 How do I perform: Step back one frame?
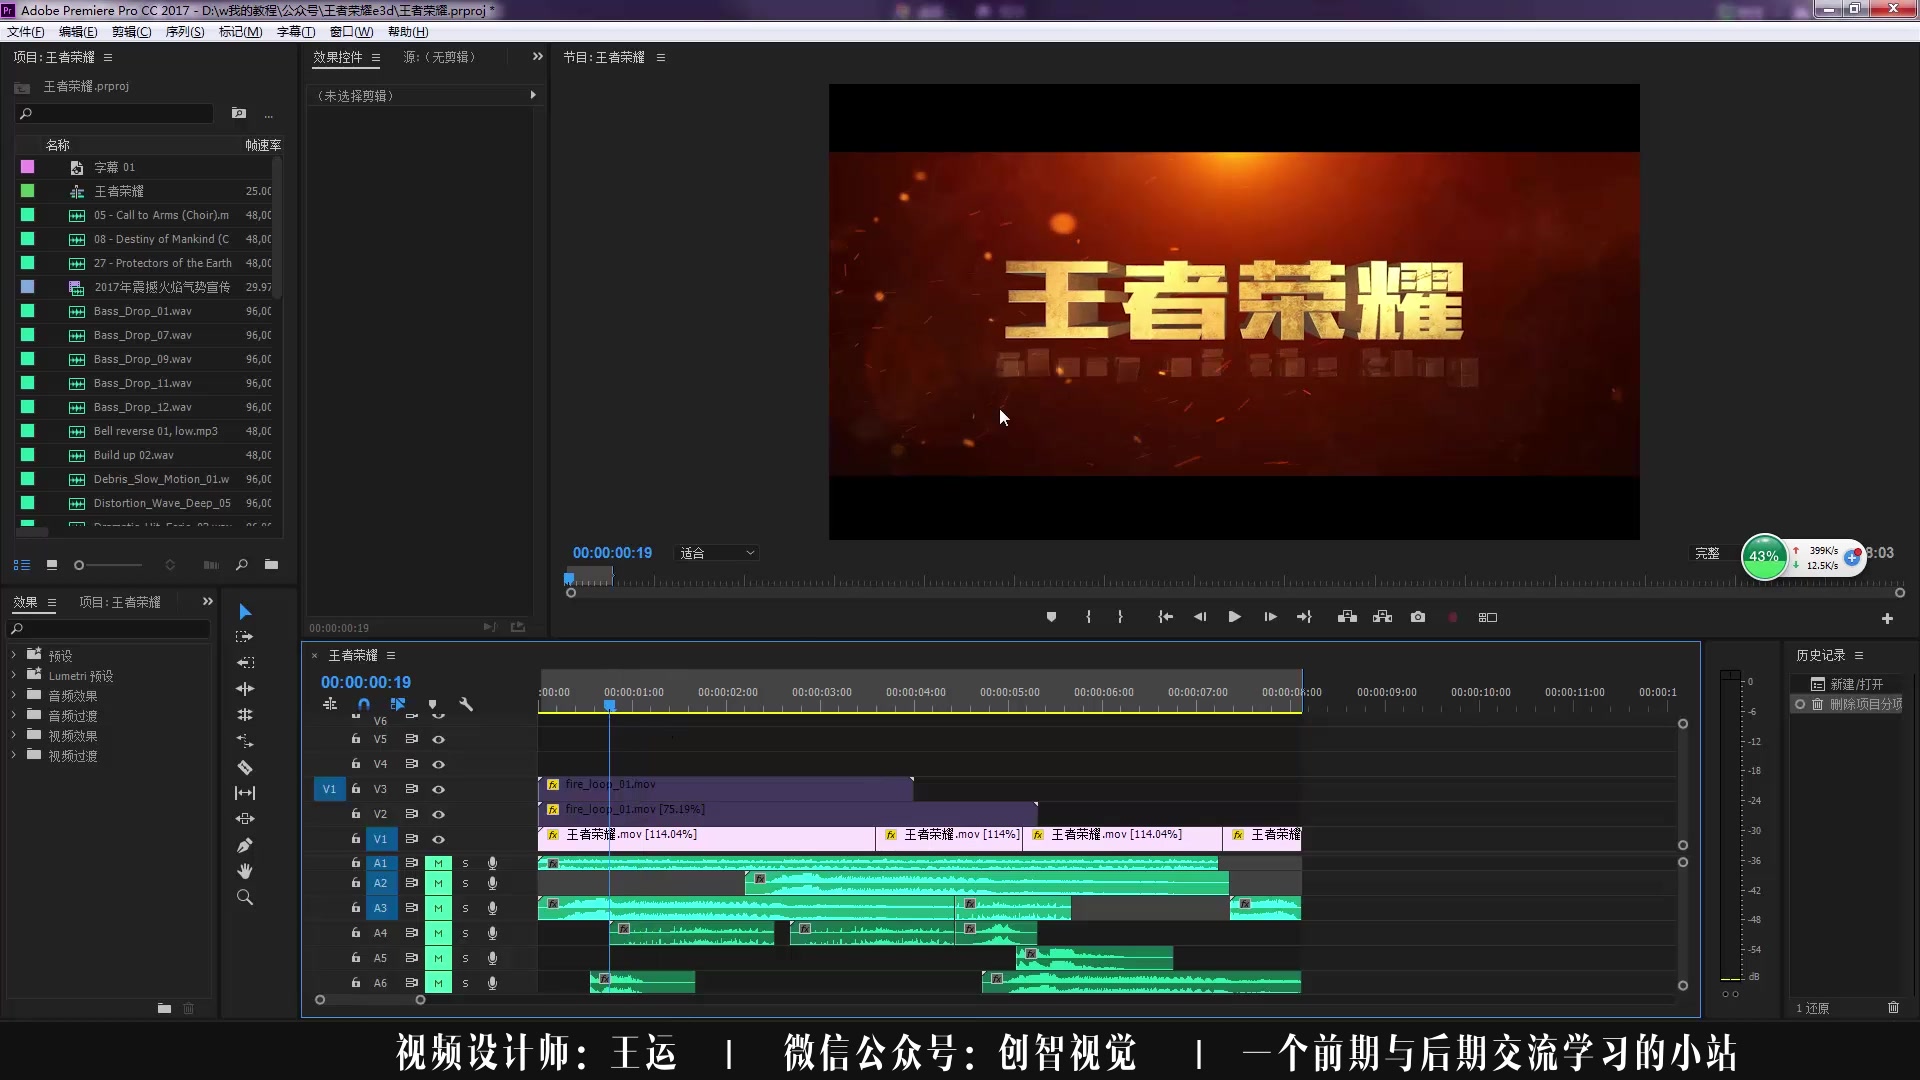(1200, 617)
